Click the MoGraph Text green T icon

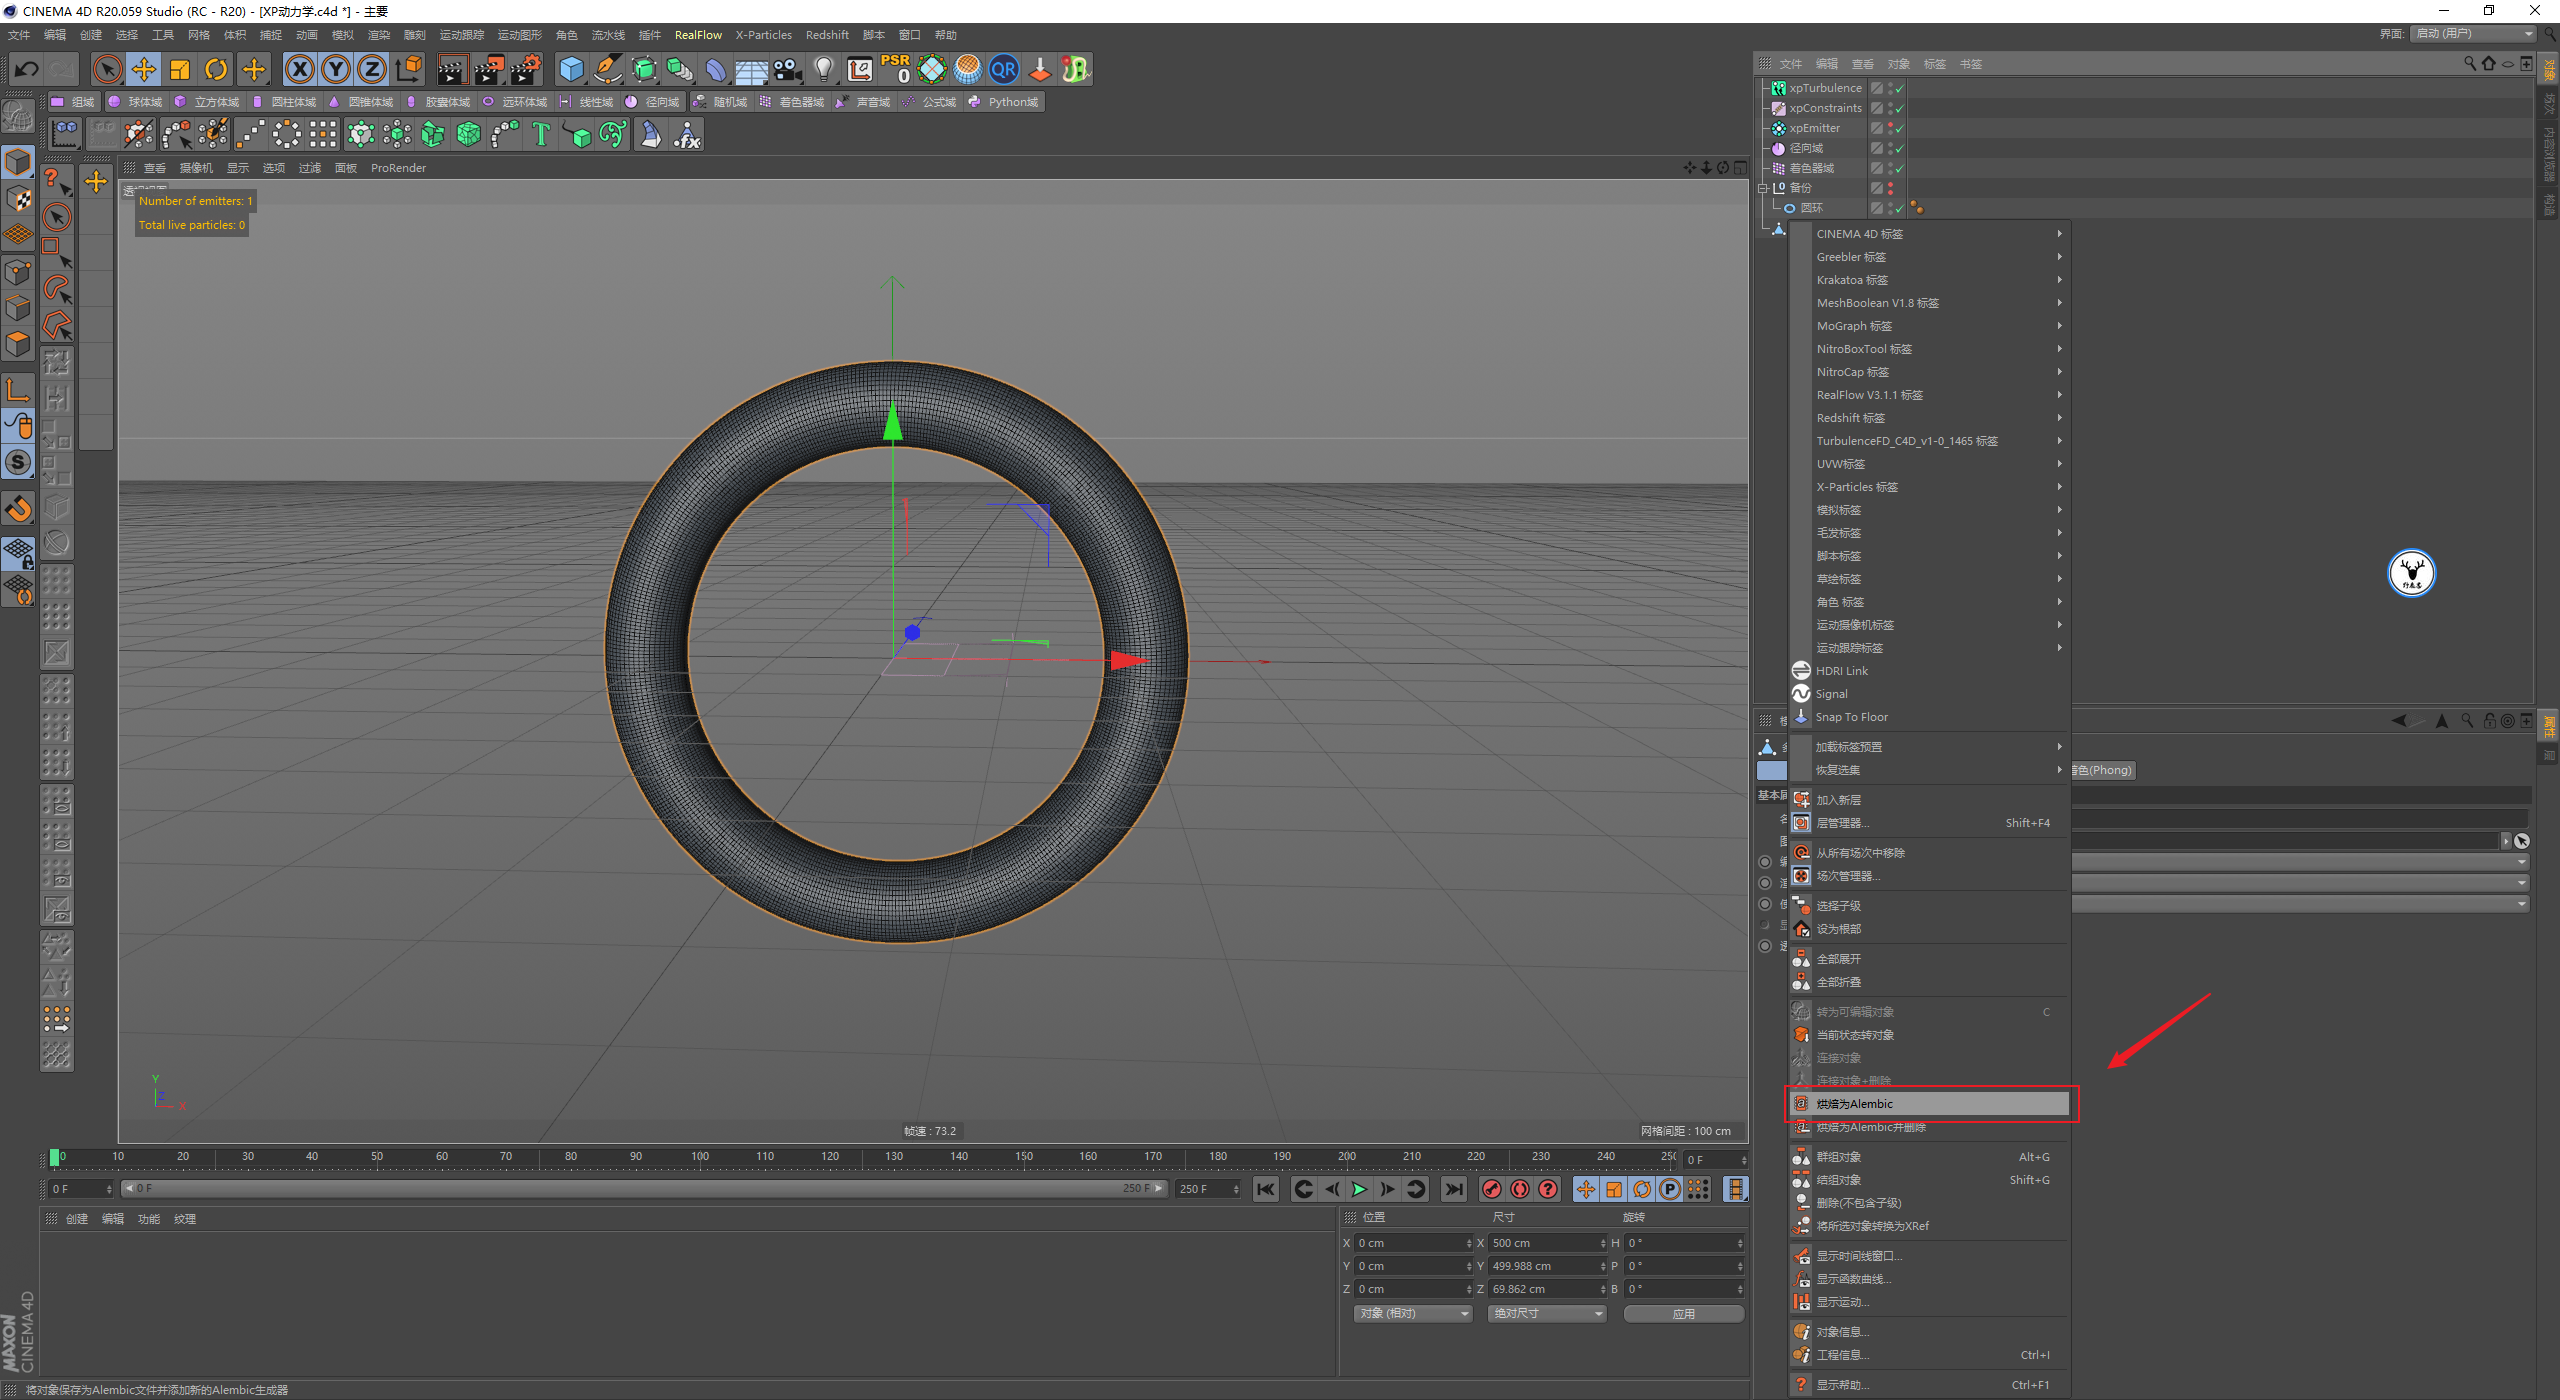[541, 134]
